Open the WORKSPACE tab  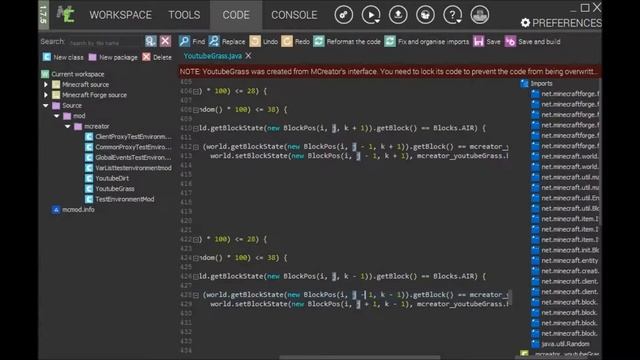click(x=120, y=15)
